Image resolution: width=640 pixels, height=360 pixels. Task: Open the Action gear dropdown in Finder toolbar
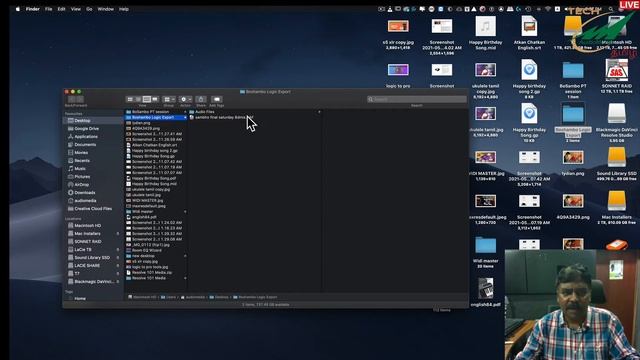[185, 99]
